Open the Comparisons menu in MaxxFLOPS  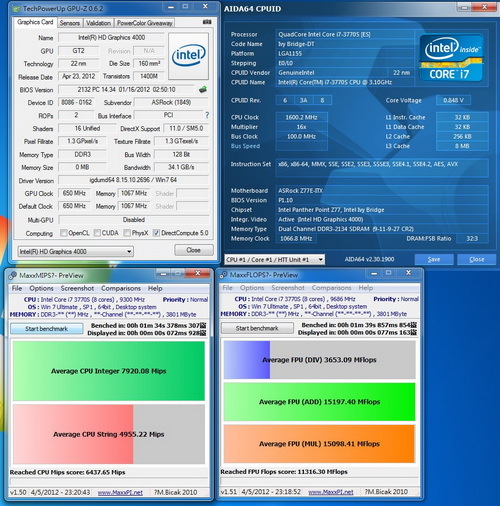331,288
